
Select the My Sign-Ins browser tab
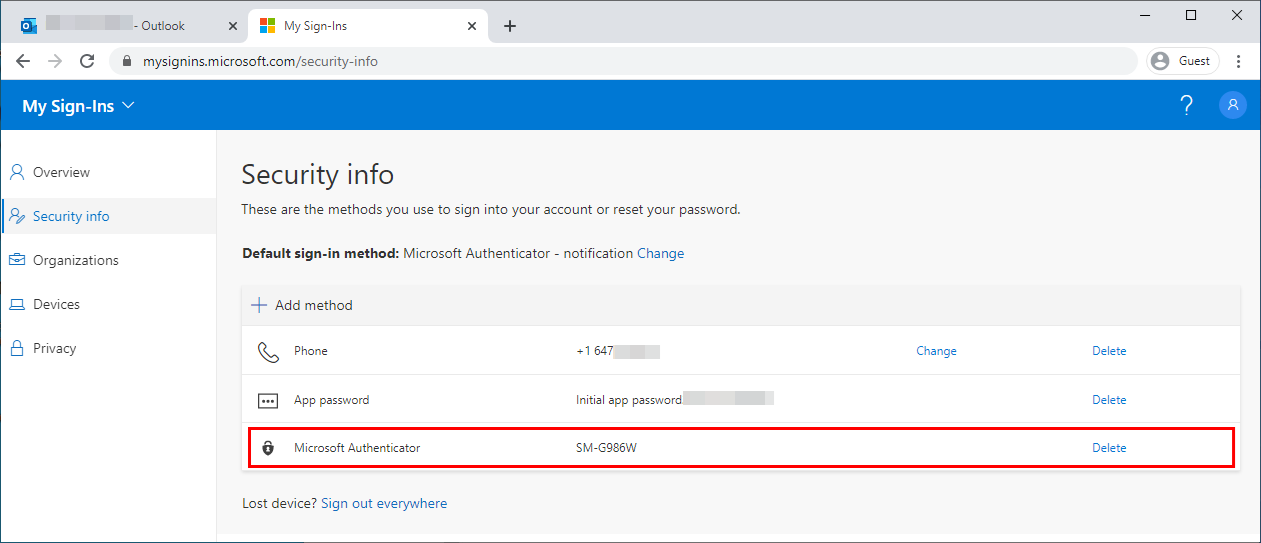[x=369, y=26]
